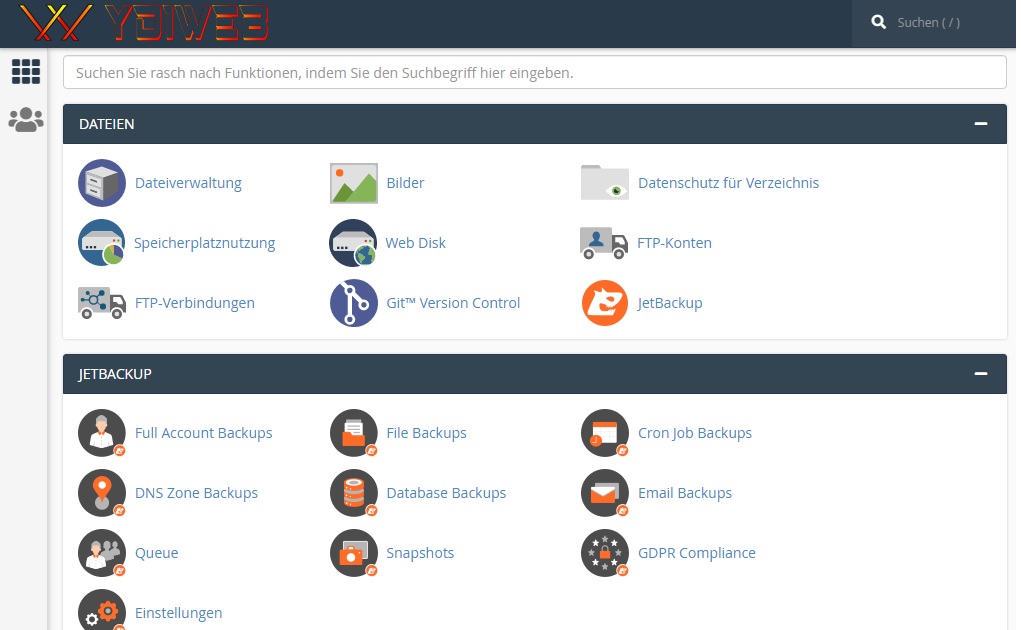Open the Database Backups icon

(x=354, y=493)
